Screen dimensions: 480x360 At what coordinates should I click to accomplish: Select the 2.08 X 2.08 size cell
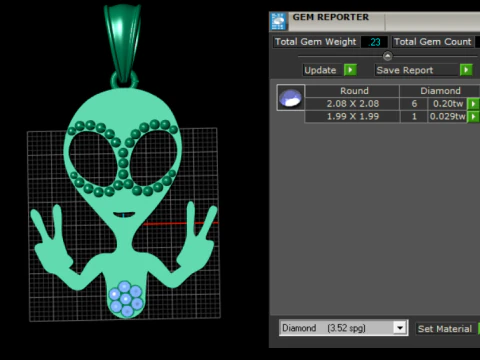point(353,104)
